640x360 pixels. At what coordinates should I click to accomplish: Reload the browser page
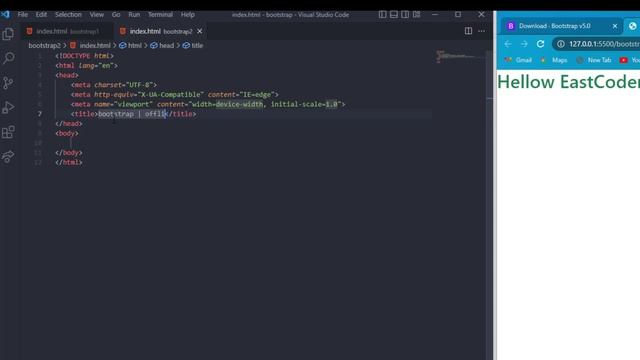[x=540, y=44]
